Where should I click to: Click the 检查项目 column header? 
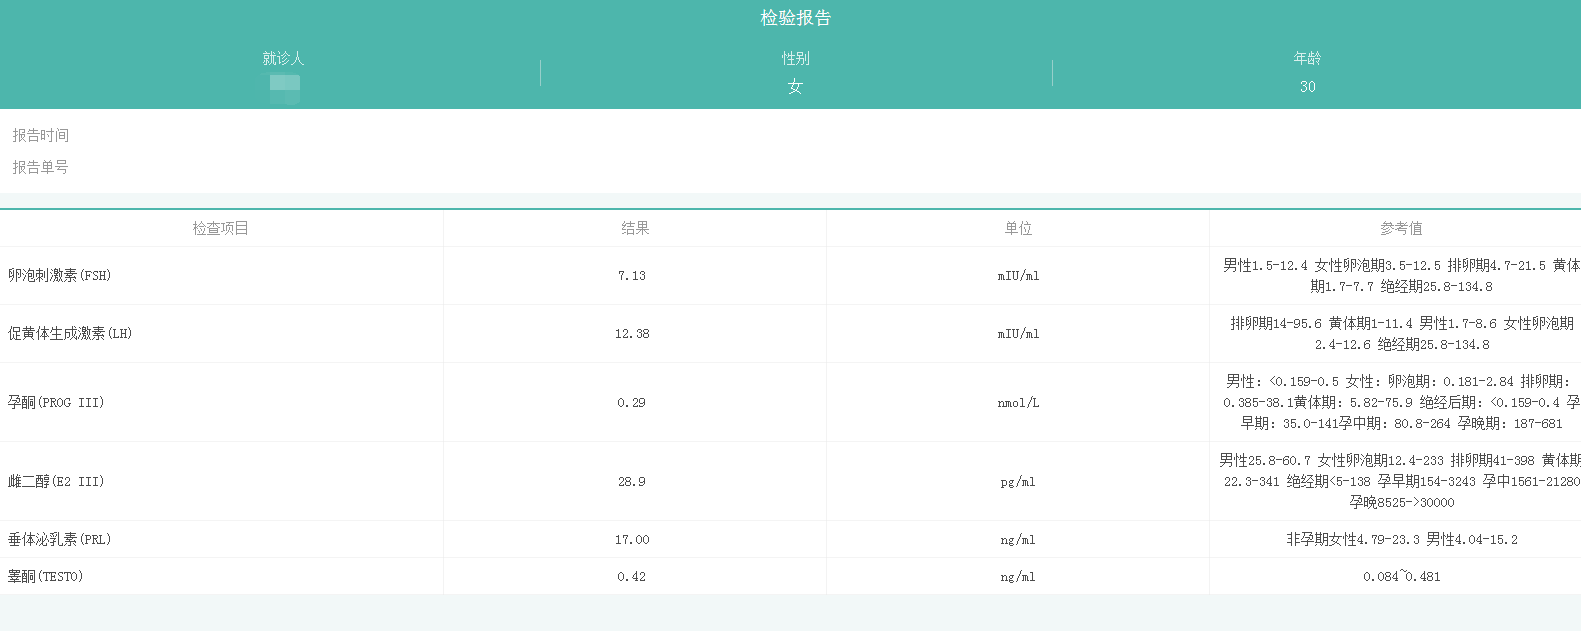221,228
